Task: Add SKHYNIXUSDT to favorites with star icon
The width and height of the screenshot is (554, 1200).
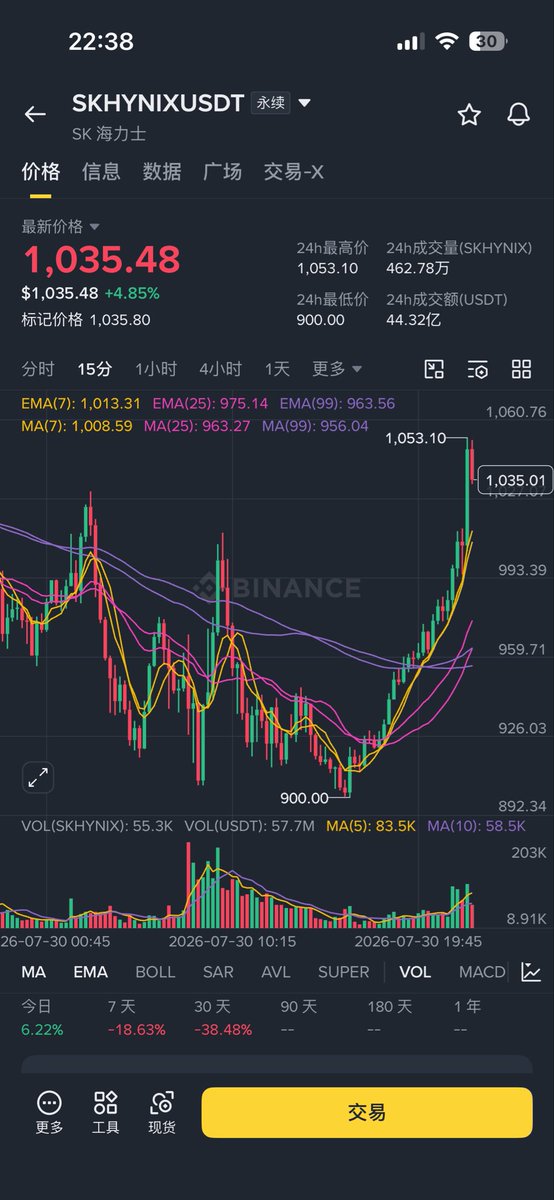Action: [x=469, y=114]
